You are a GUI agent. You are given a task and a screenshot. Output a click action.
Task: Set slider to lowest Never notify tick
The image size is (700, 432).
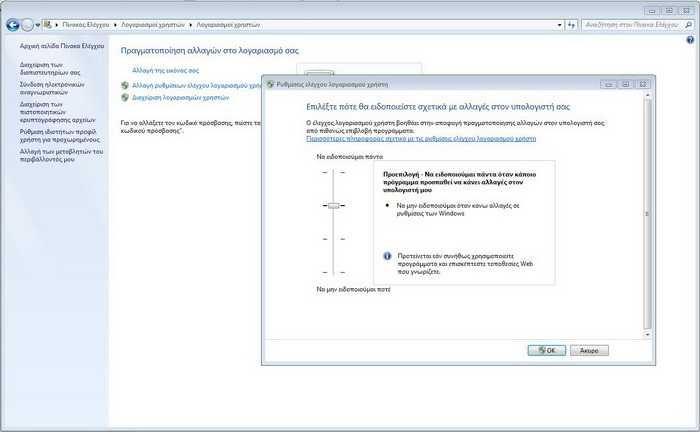coord(333,272)
